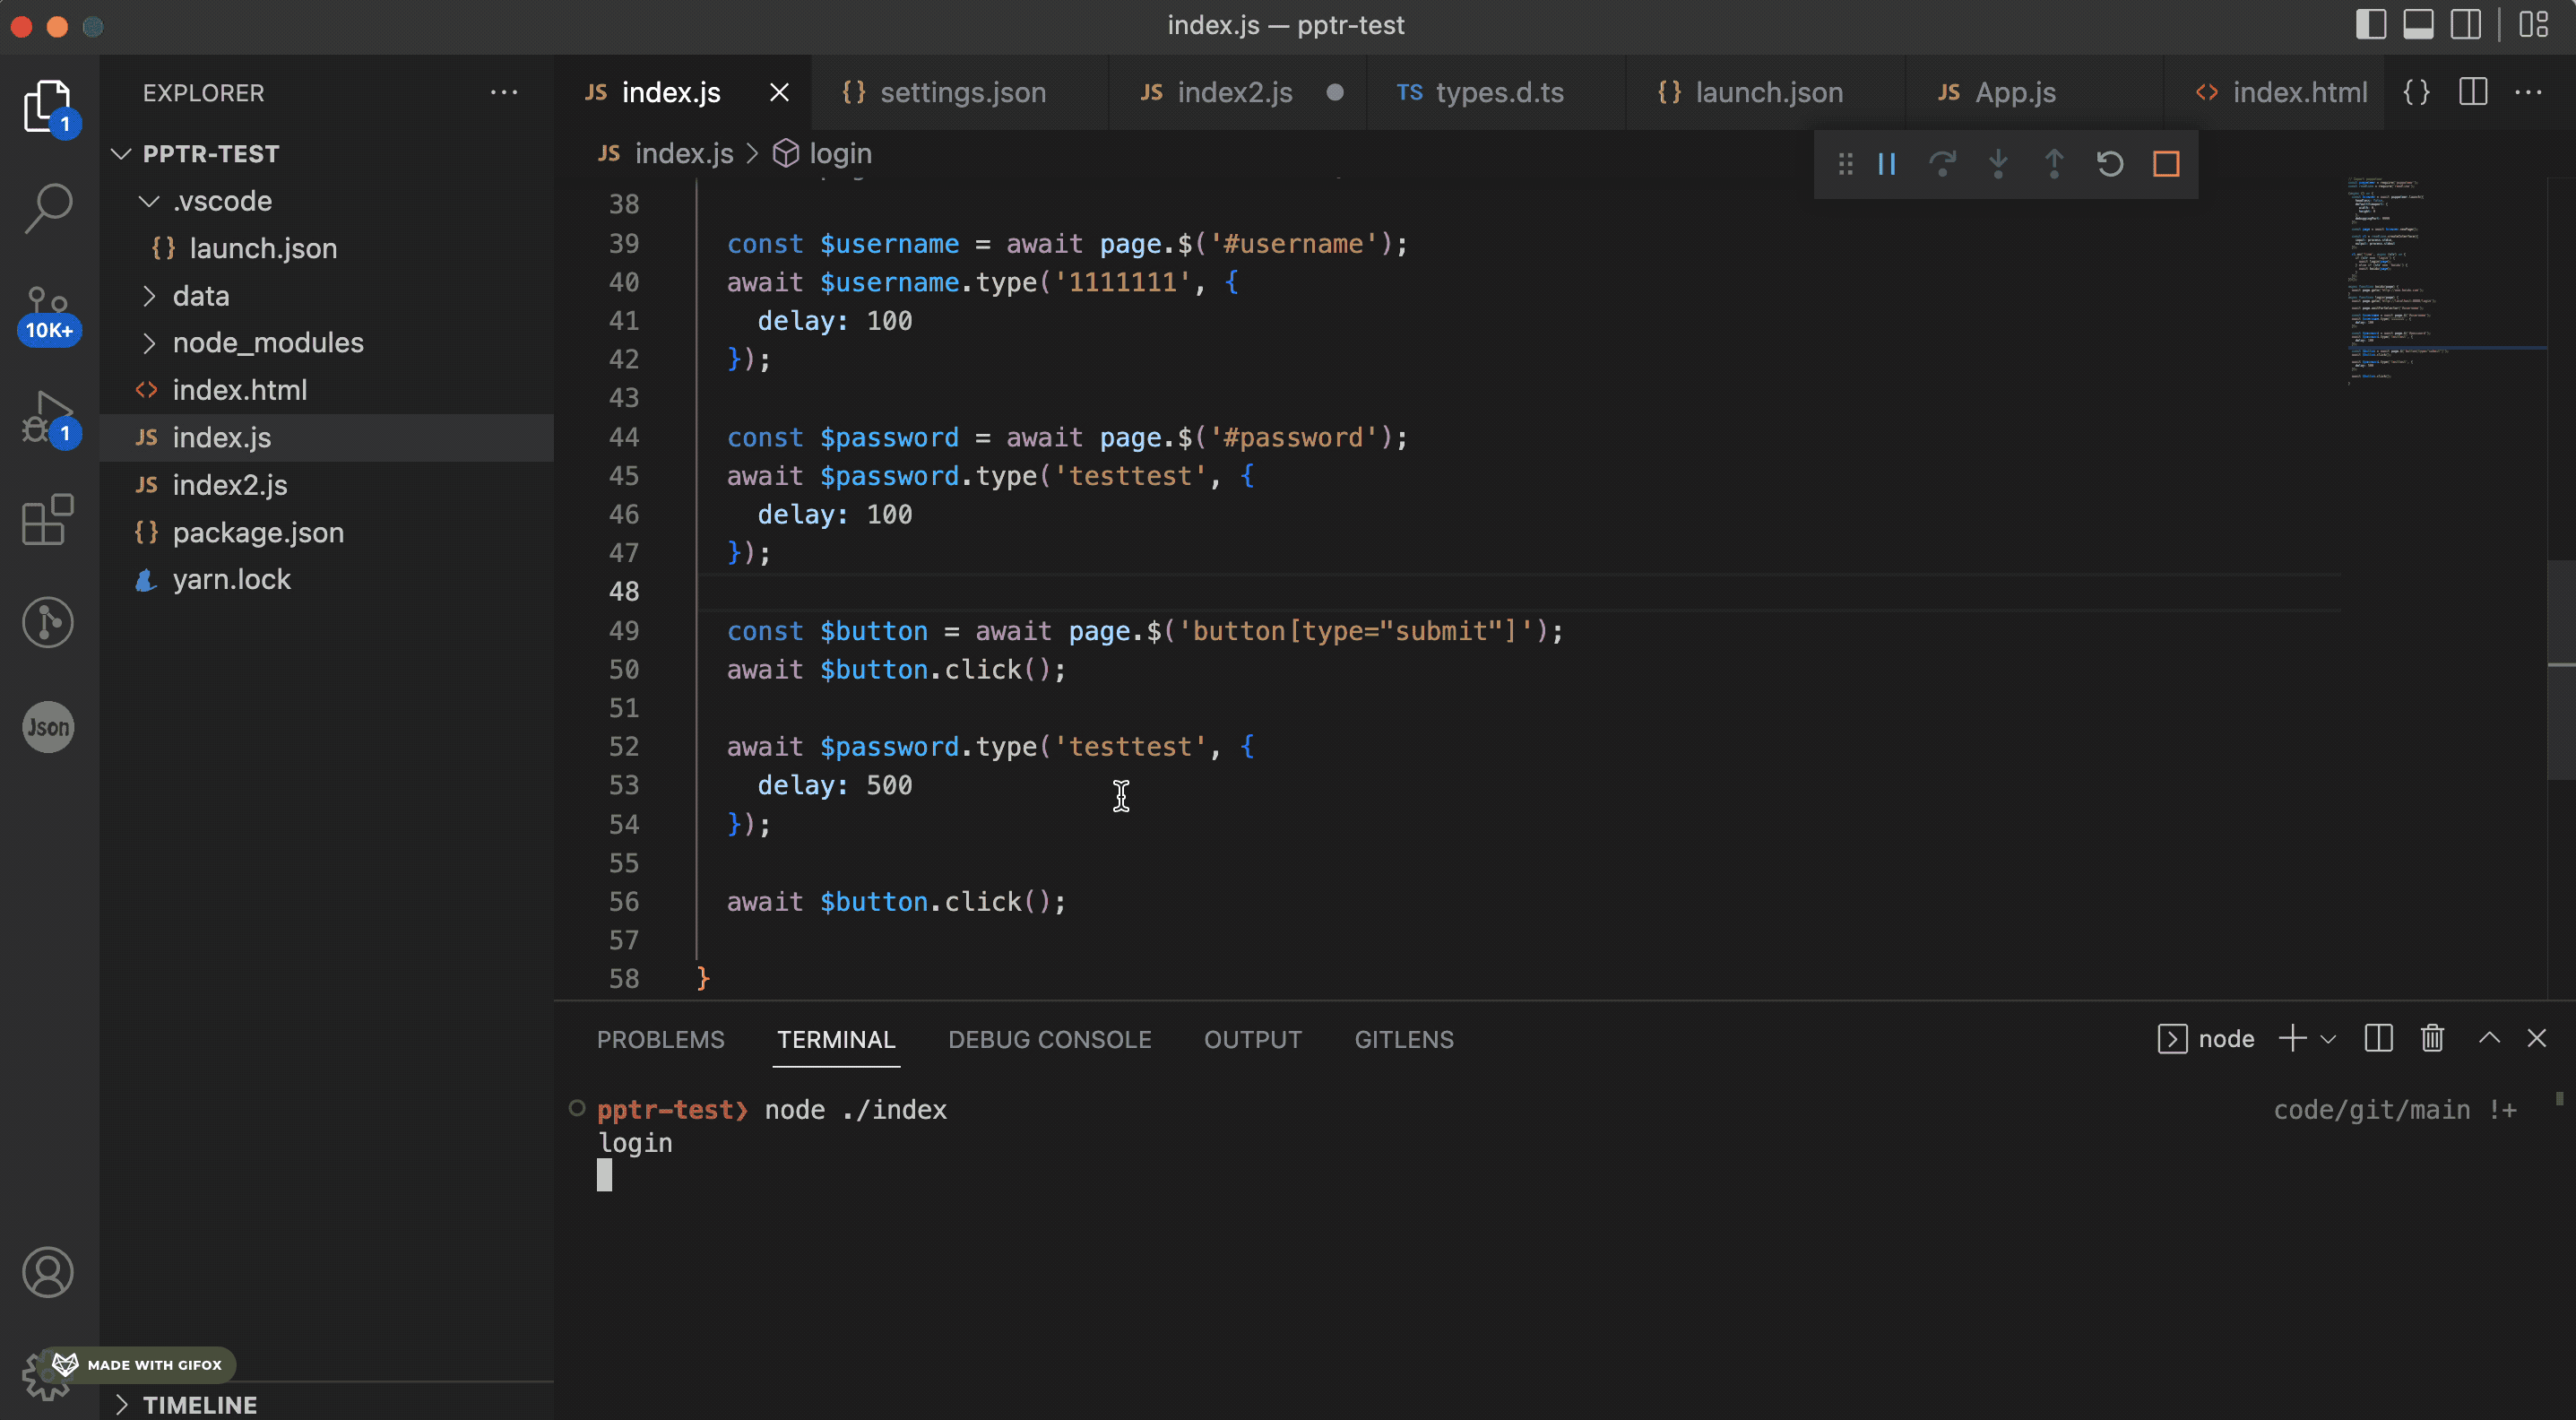Open package.json in the explorer
Screen dimensions: 2576x1420
(258, 532)
